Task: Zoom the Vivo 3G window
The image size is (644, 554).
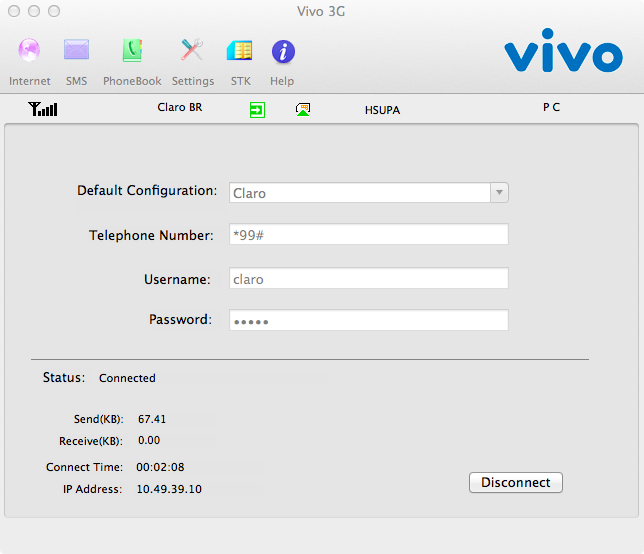Action: pyautogui.click(x=54, y=11)
